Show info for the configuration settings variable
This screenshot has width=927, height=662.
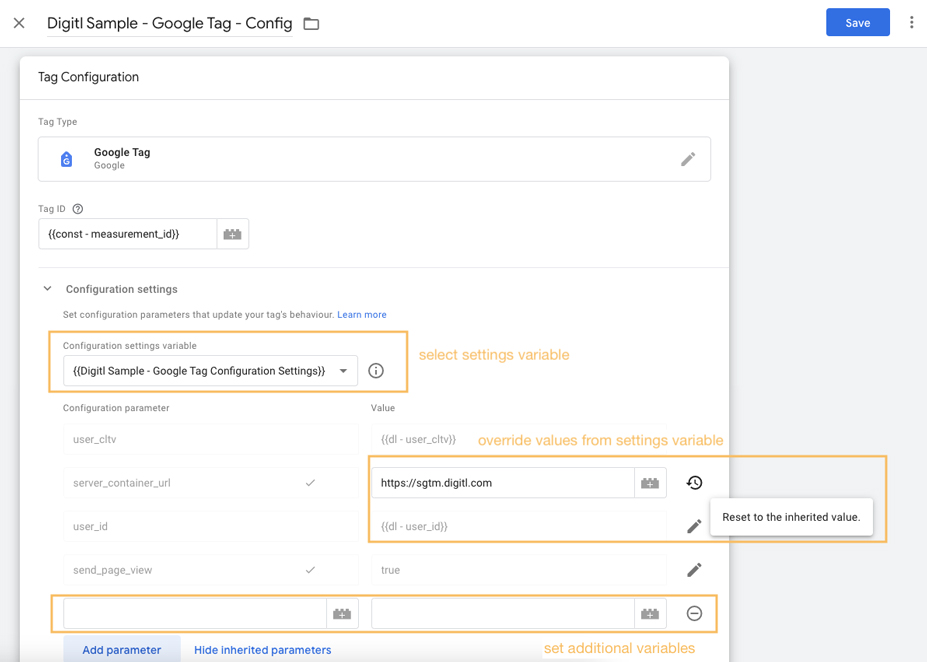pos(376,371)
